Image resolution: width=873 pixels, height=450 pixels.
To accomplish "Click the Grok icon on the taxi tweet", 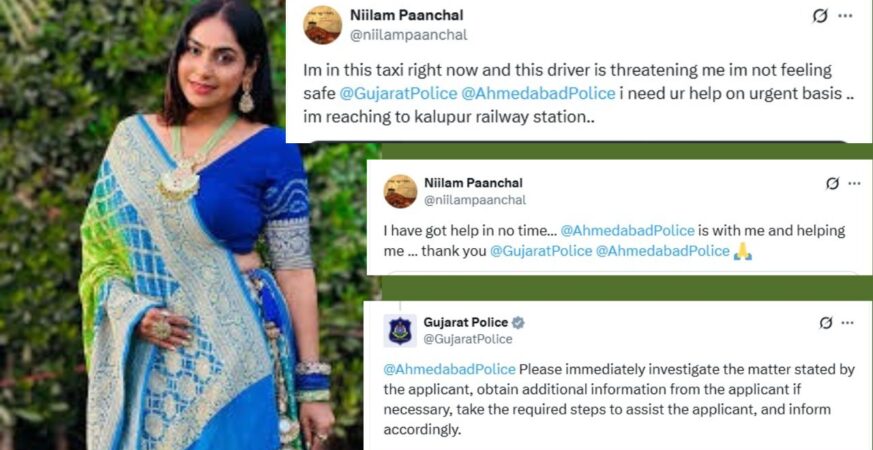I will coord(820,16).
